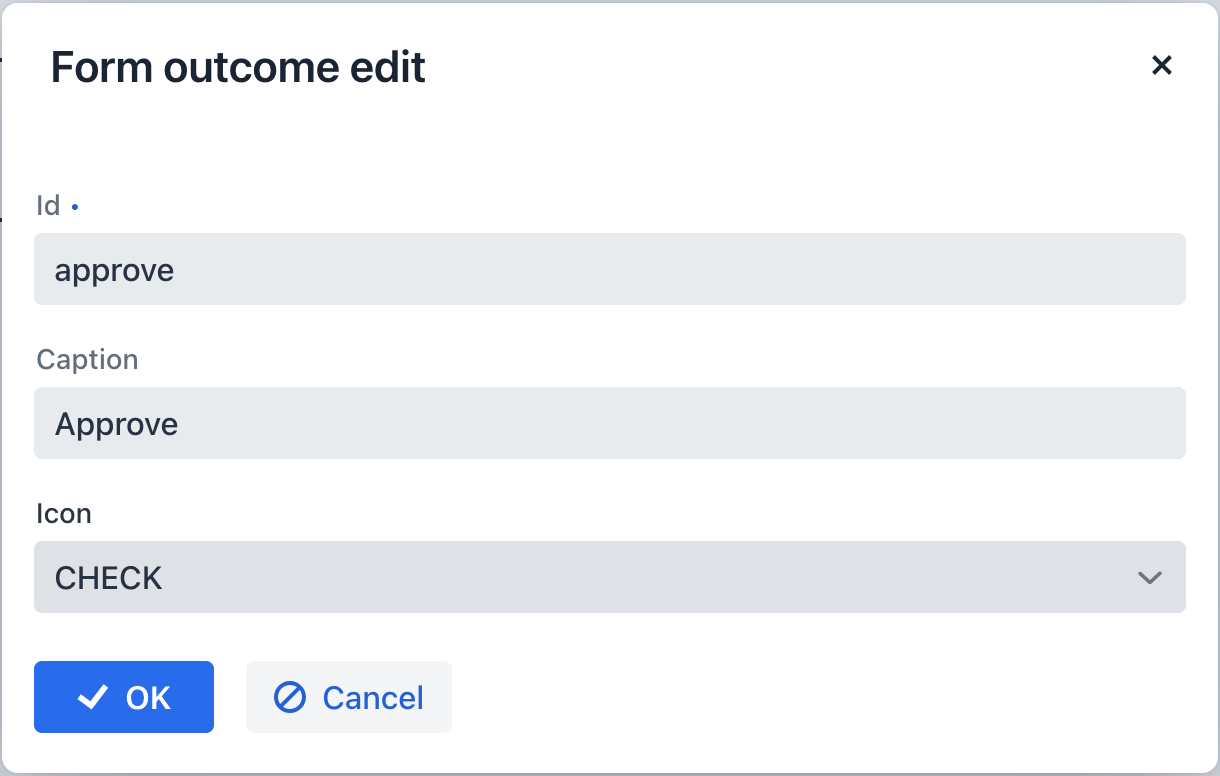Click the circle-slash icon next to Cancel text
Viewport: 1220px width, 776px height.
coord(291,697)
